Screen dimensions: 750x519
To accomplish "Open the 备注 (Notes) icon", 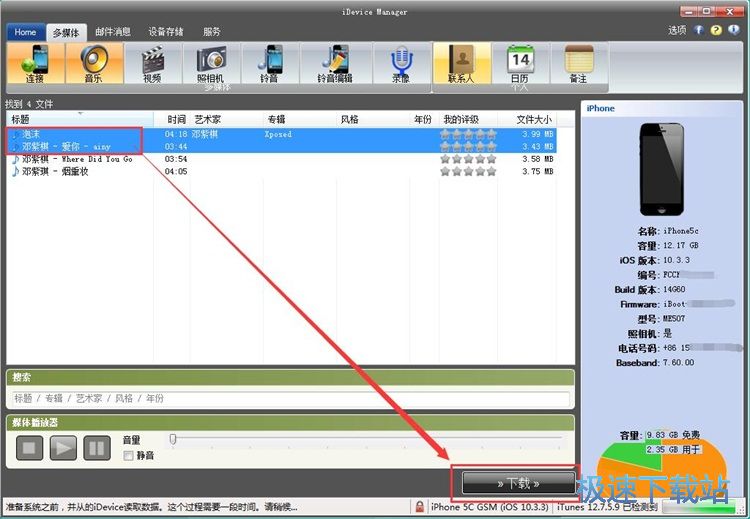I will 577,63.
